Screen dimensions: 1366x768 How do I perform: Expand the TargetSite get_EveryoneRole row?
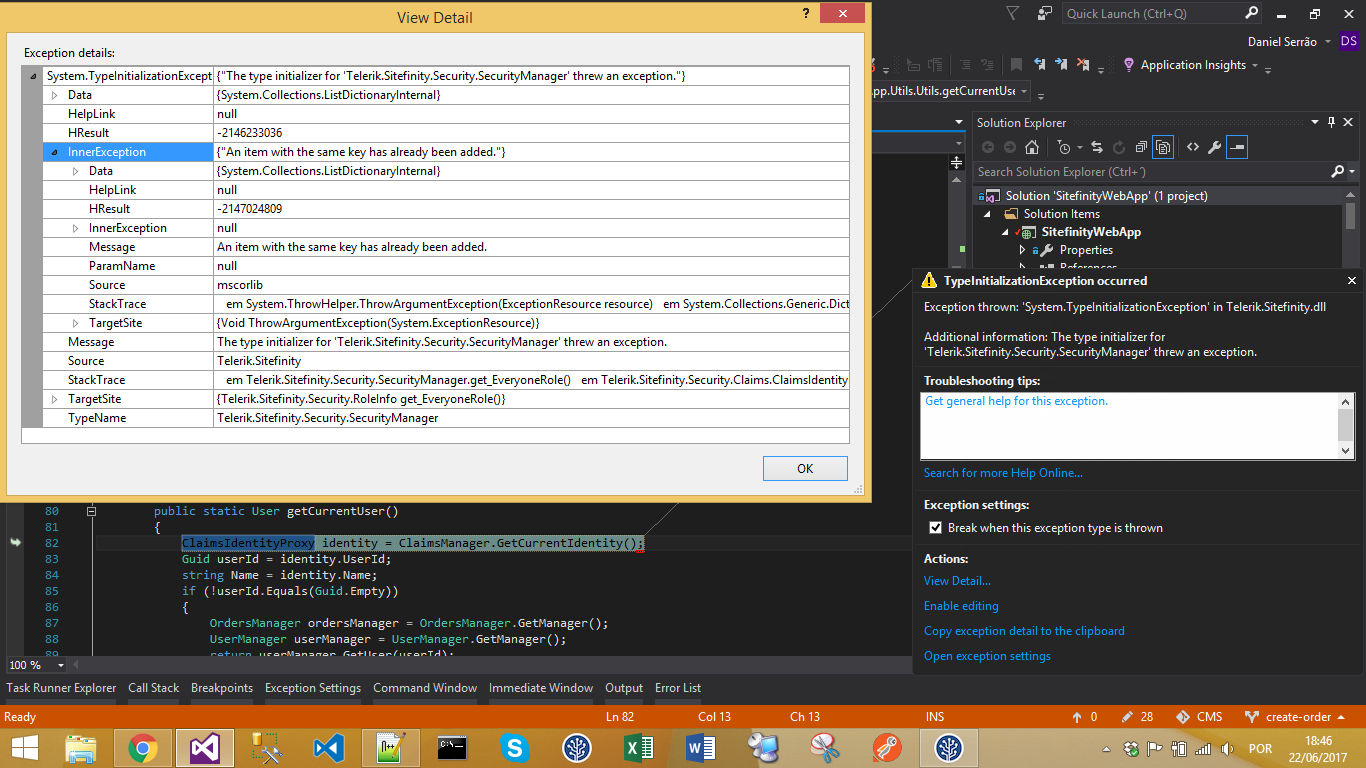[x=54, y=399]
